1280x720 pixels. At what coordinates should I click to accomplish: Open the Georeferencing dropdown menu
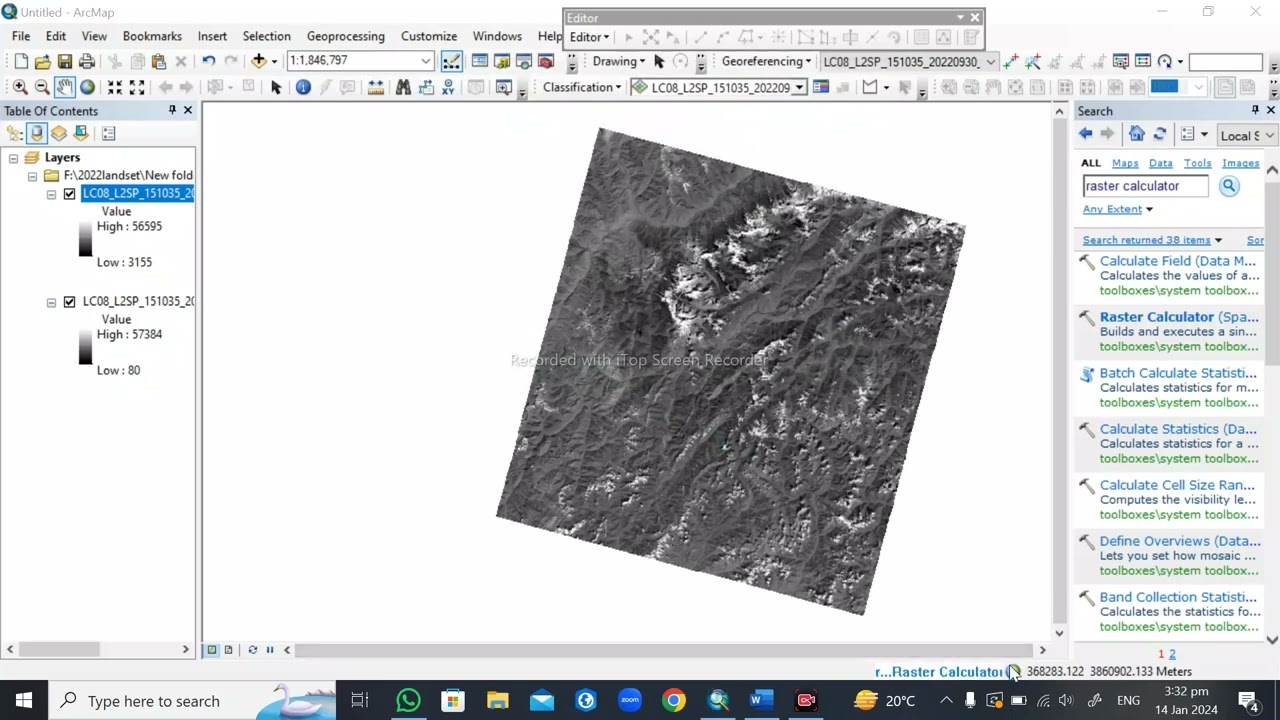tap(766, 62)
